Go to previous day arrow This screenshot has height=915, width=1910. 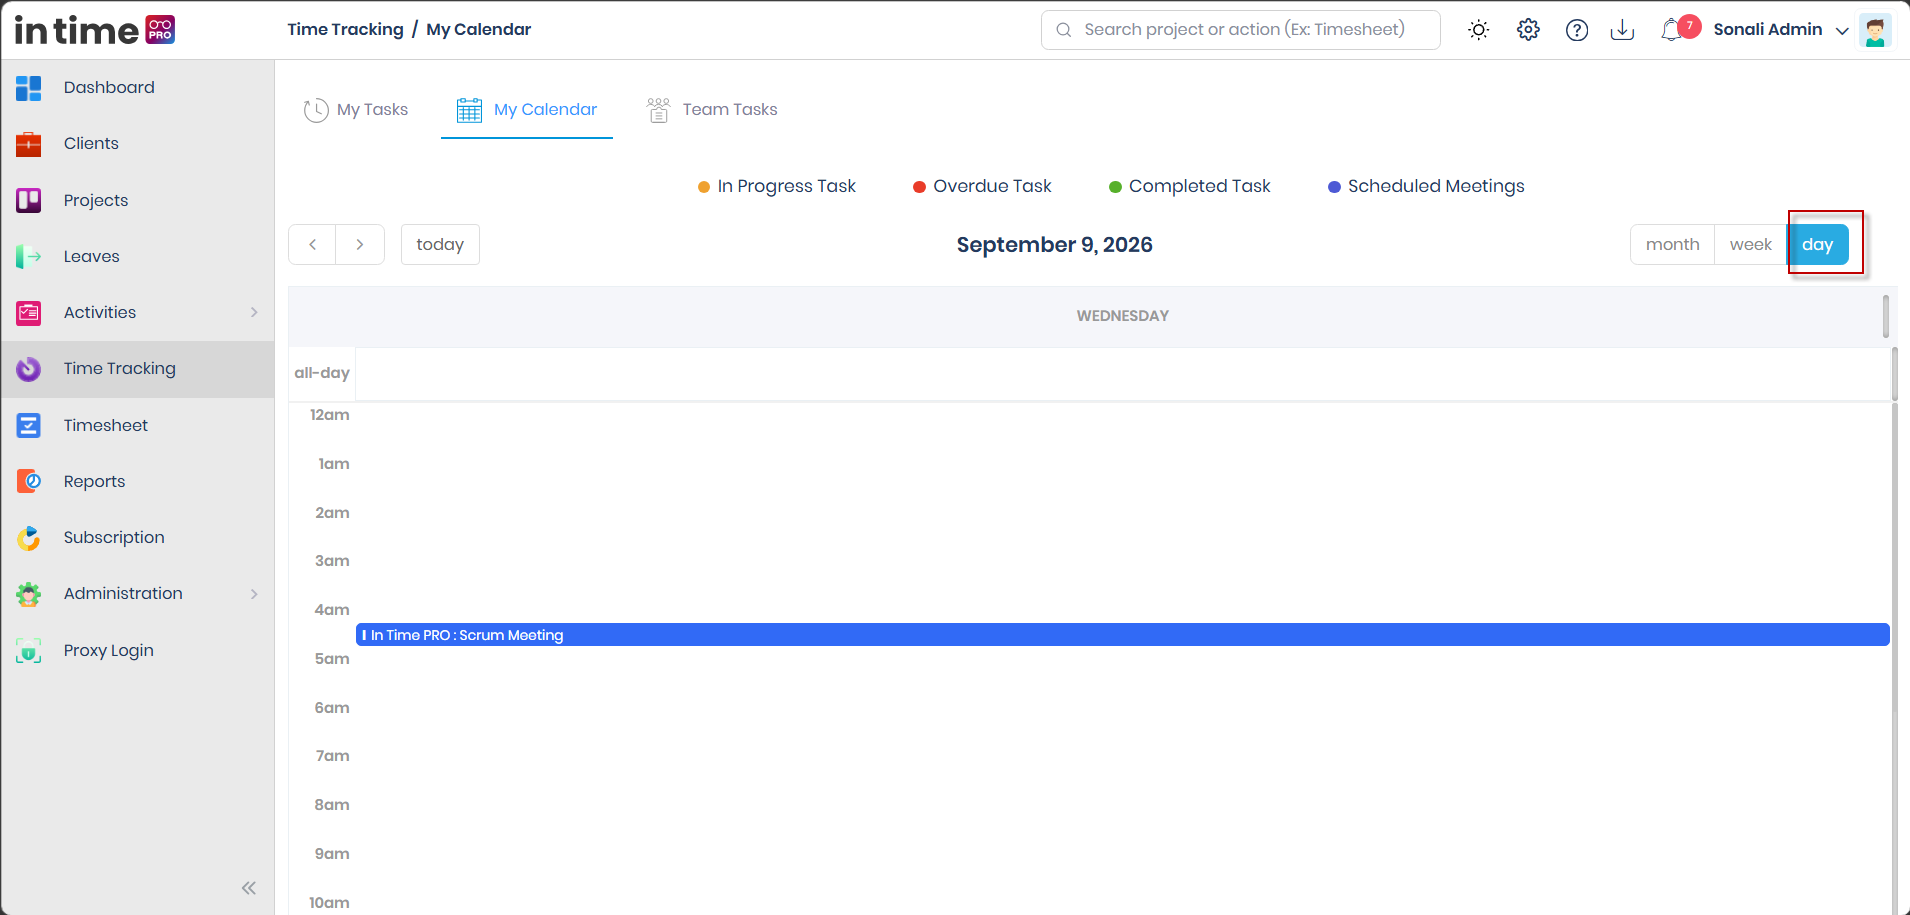pos(313,245)
